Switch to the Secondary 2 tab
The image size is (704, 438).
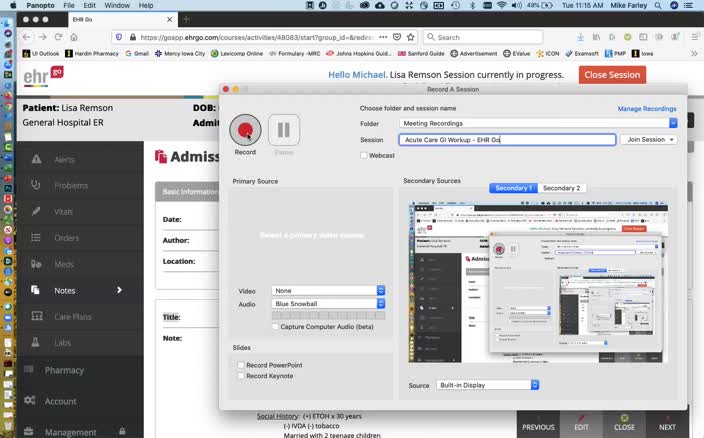point(561,188)
